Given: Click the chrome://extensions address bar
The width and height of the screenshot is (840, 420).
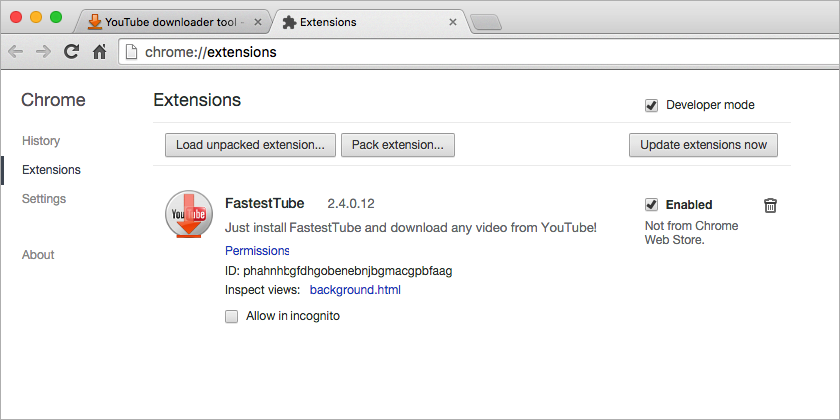Looking at the screenshot, I should coord(477,52).
